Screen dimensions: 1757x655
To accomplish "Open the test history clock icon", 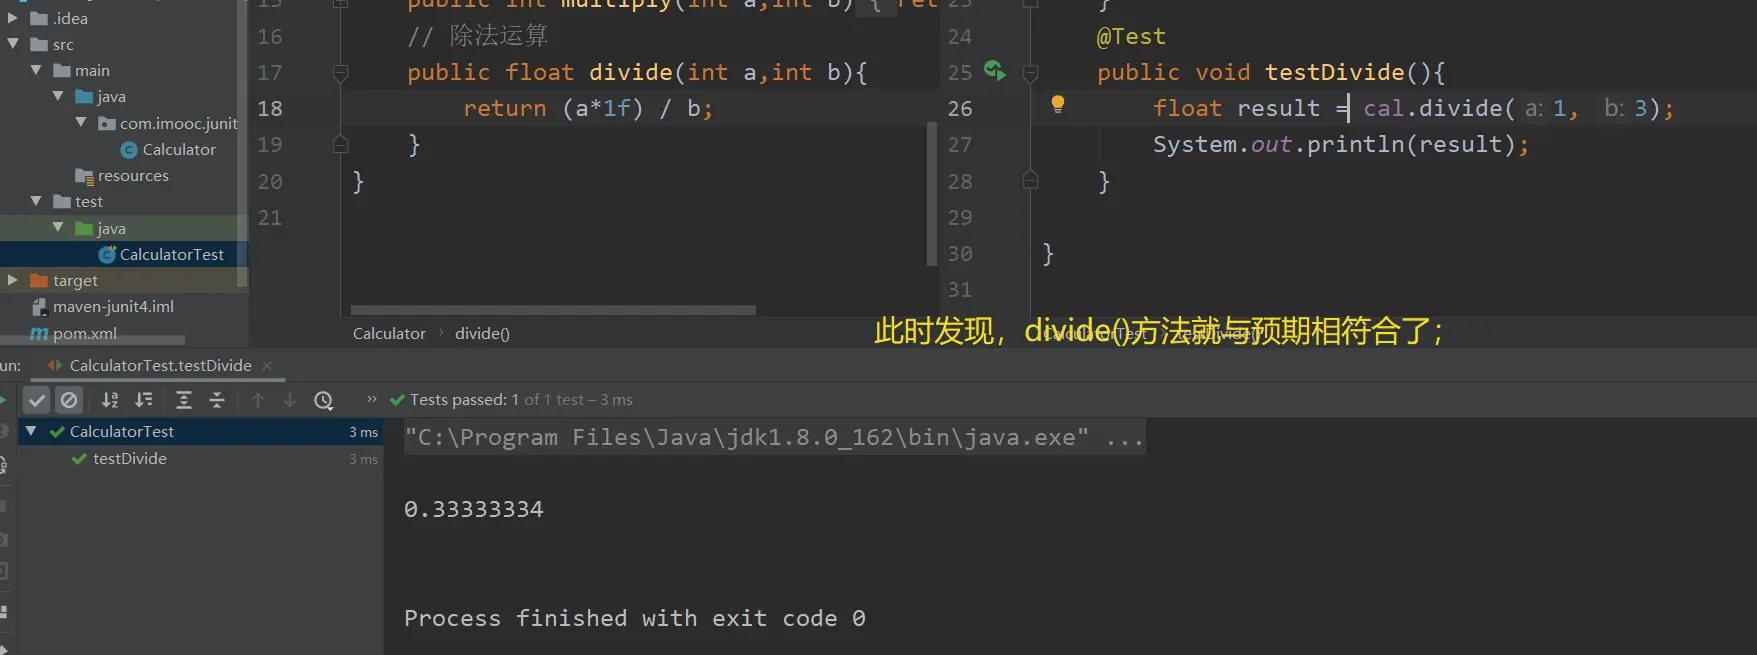I will [x=323, y=400].
